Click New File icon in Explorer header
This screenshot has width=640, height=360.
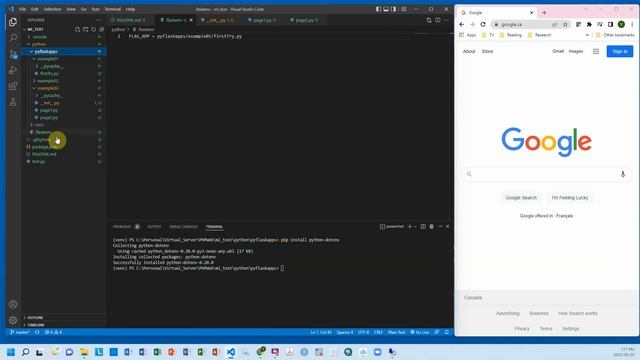click(78, 29)
